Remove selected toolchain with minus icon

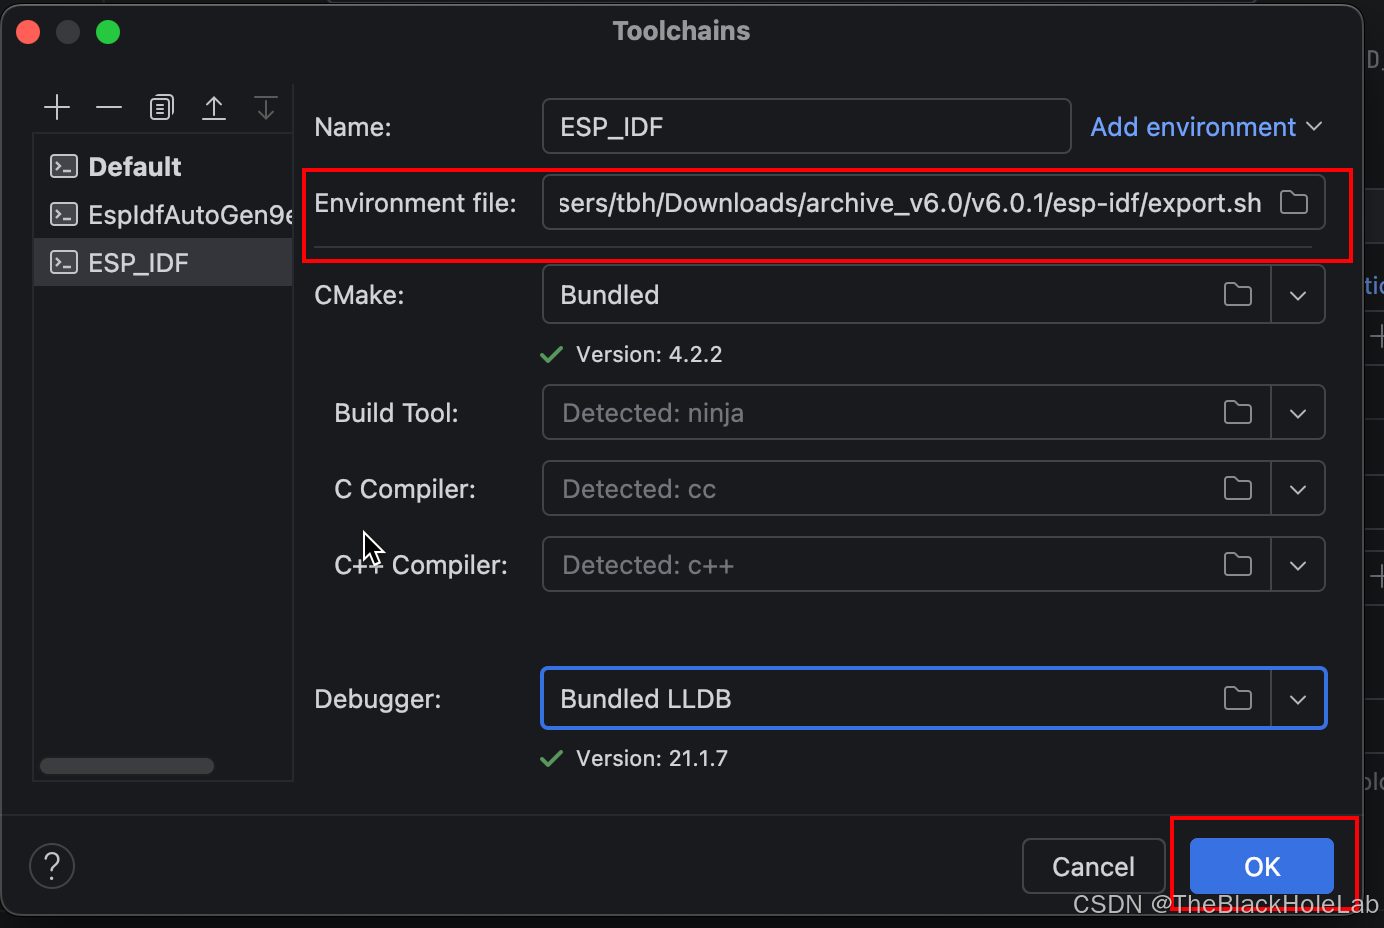tap(109, 107)
